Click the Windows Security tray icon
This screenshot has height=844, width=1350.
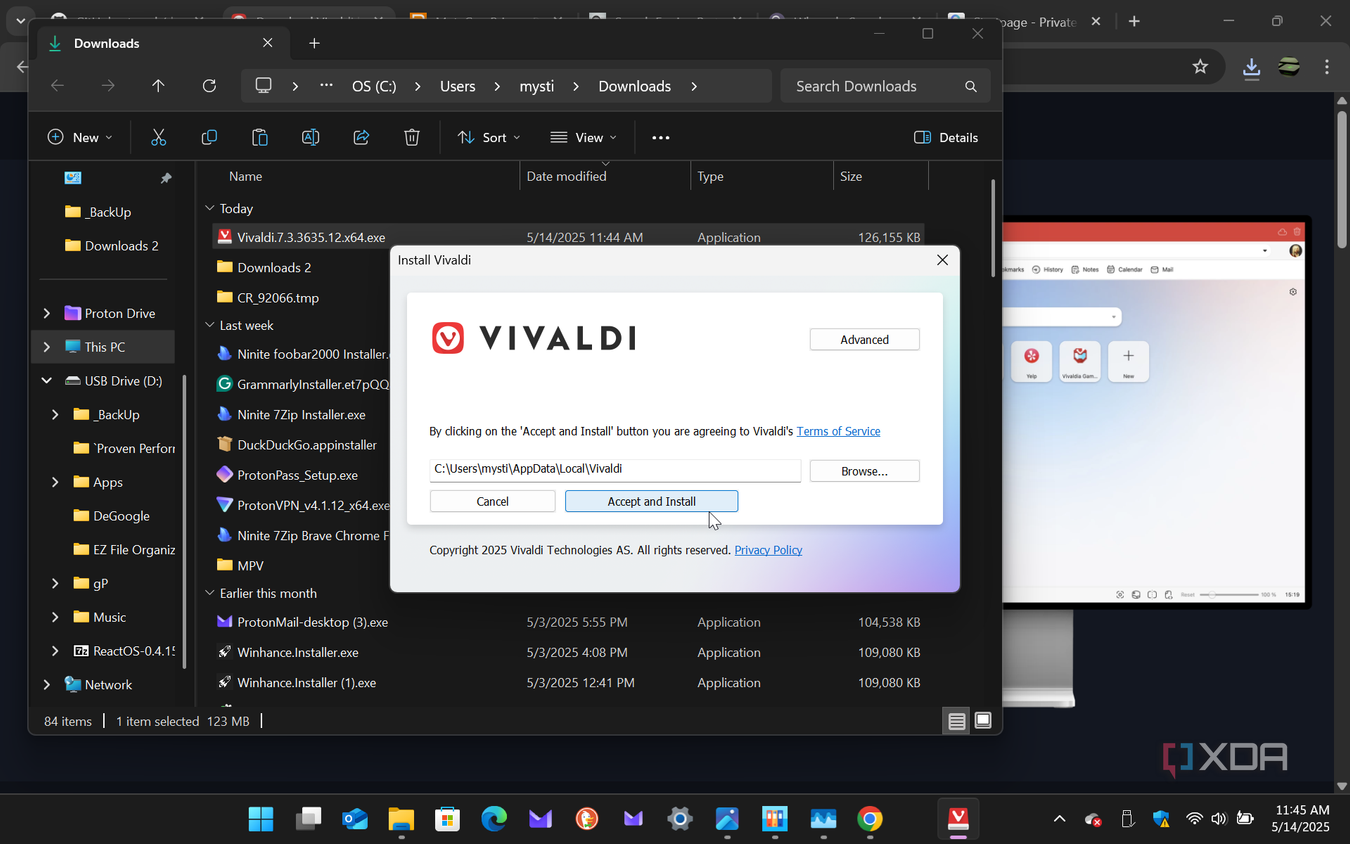click(1161, 819)
